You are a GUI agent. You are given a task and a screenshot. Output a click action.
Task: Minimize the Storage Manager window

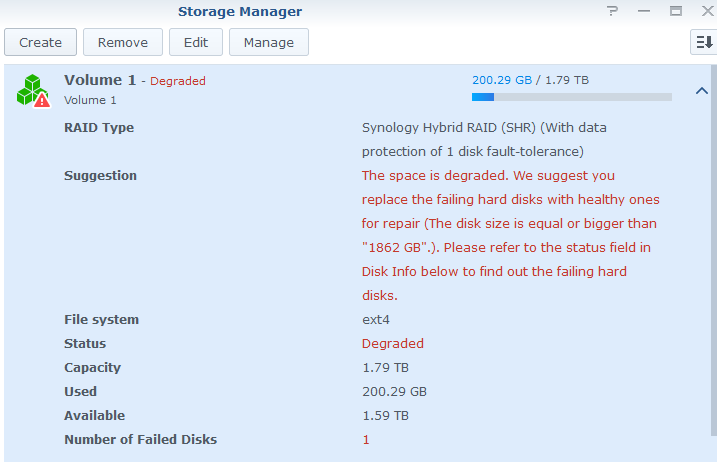(x=644, y=12)
